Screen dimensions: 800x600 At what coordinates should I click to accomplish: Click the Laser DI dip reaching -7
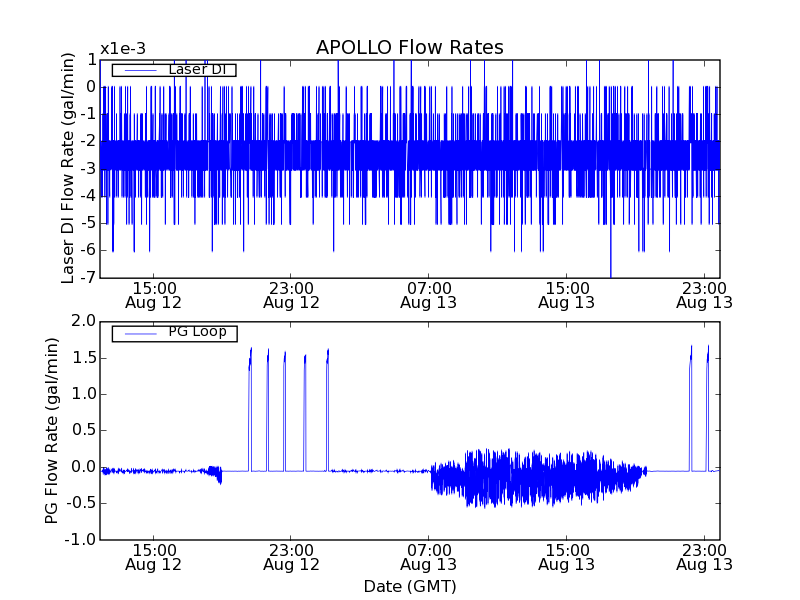click(x=610, y=268)
